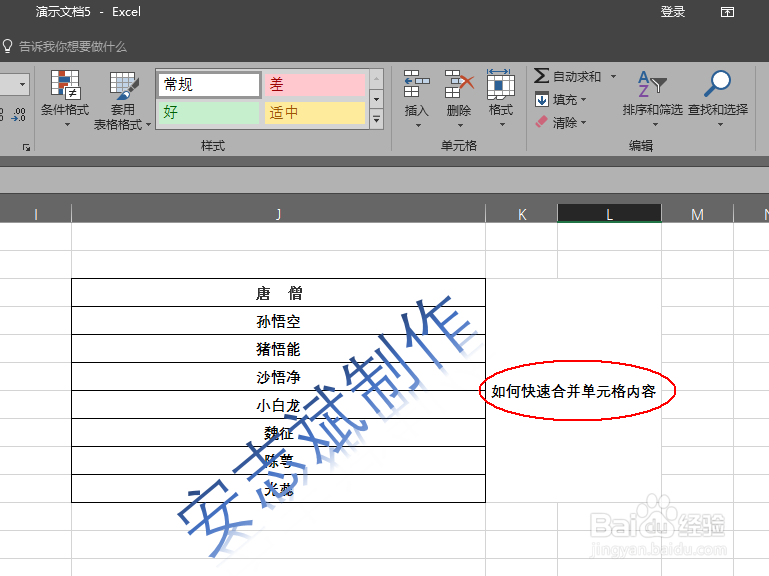Click the Delete cells icon (删除)

pos(459,84)
